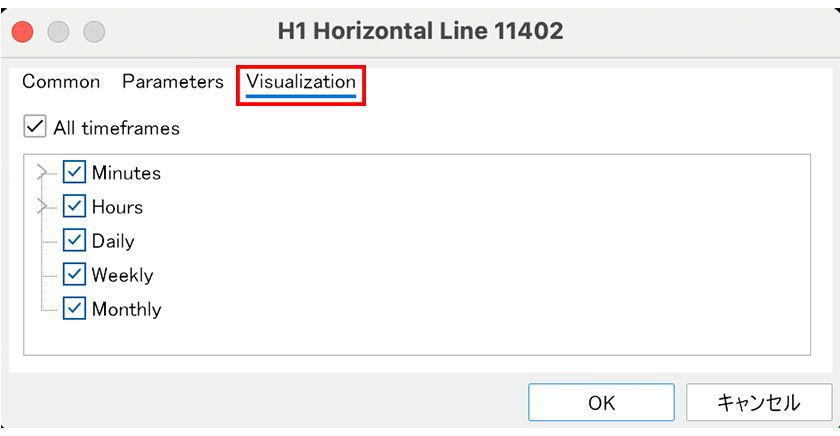Disable the Daily timeframe checkbox
840x436 pixels.
coord(75,241)
